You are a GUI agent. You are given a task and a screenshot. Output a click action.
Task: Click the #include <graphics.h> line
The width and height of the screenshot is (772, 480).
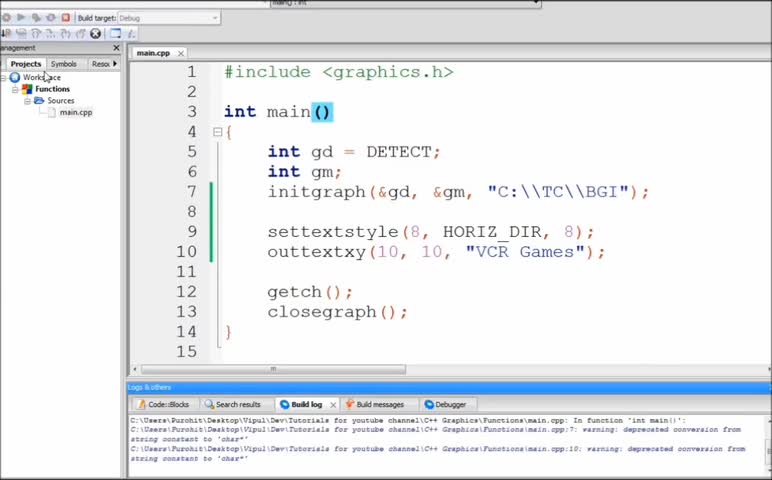(x=339, y=72)
